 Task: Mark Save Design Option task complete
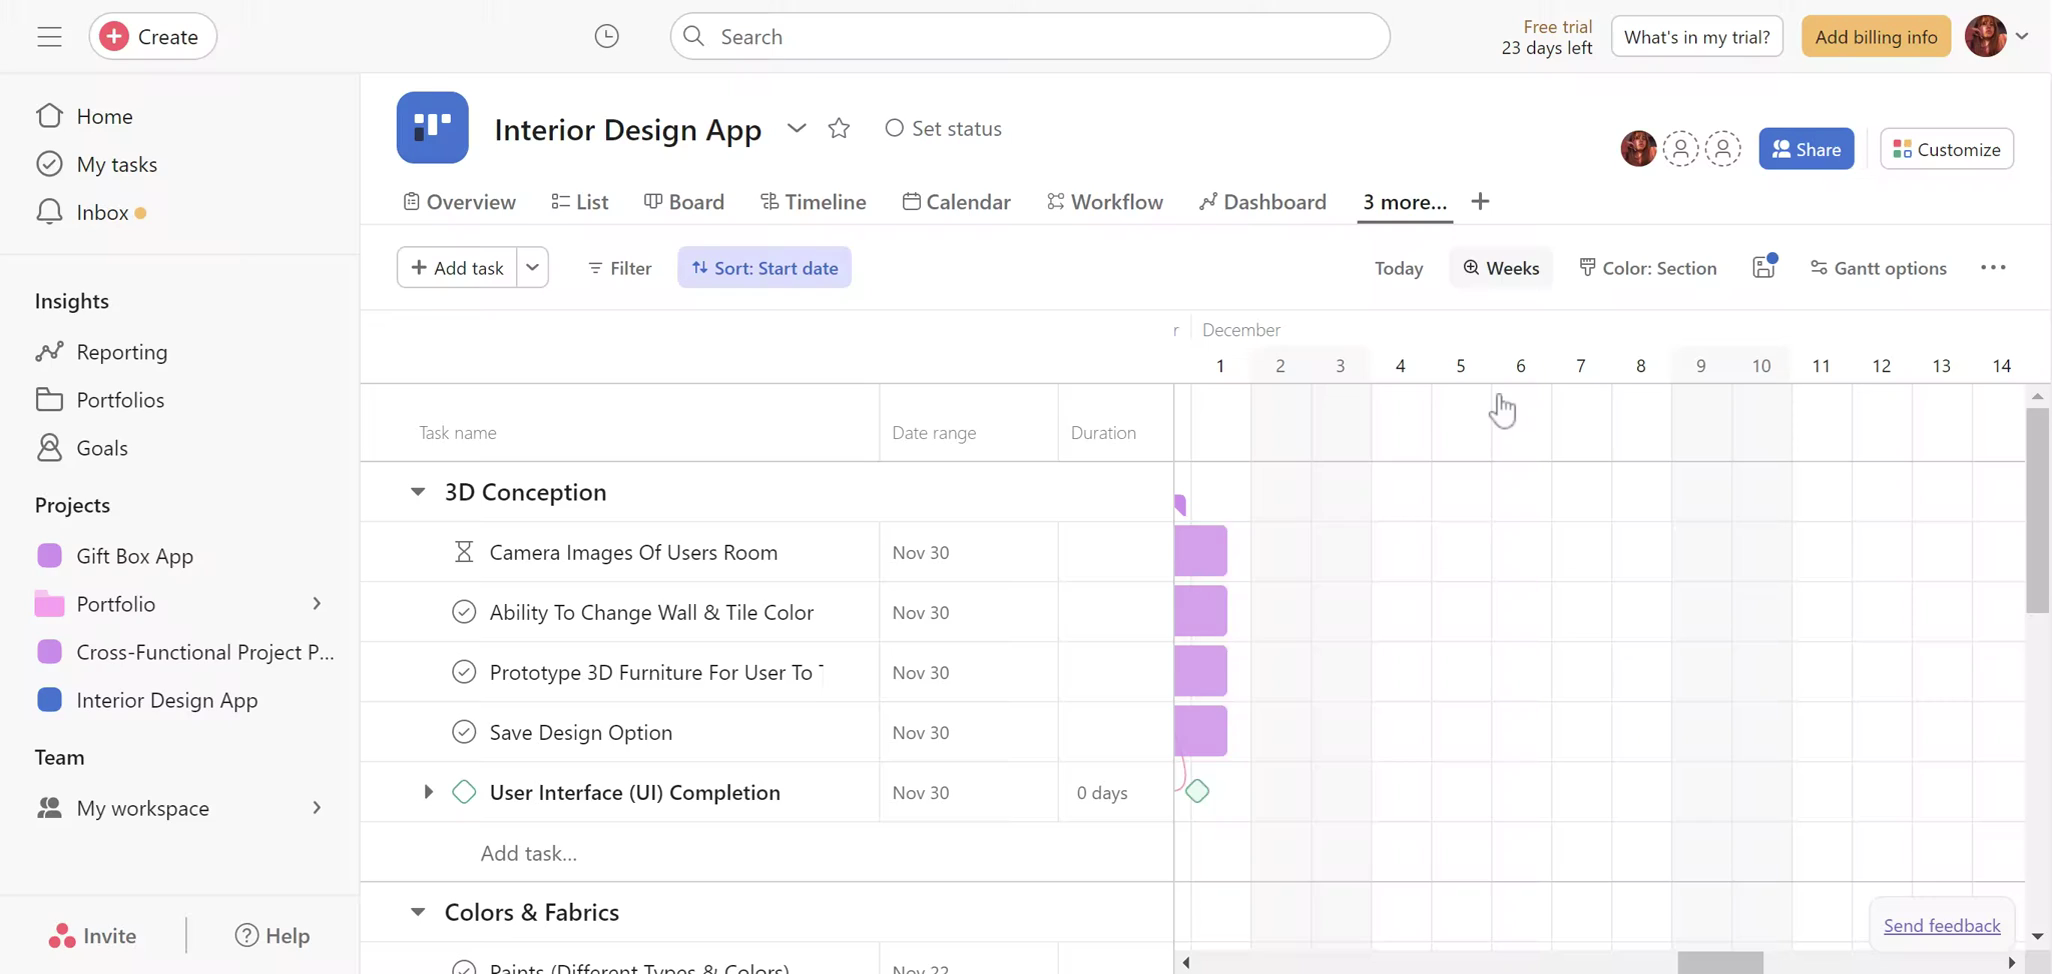coord(464,732)
